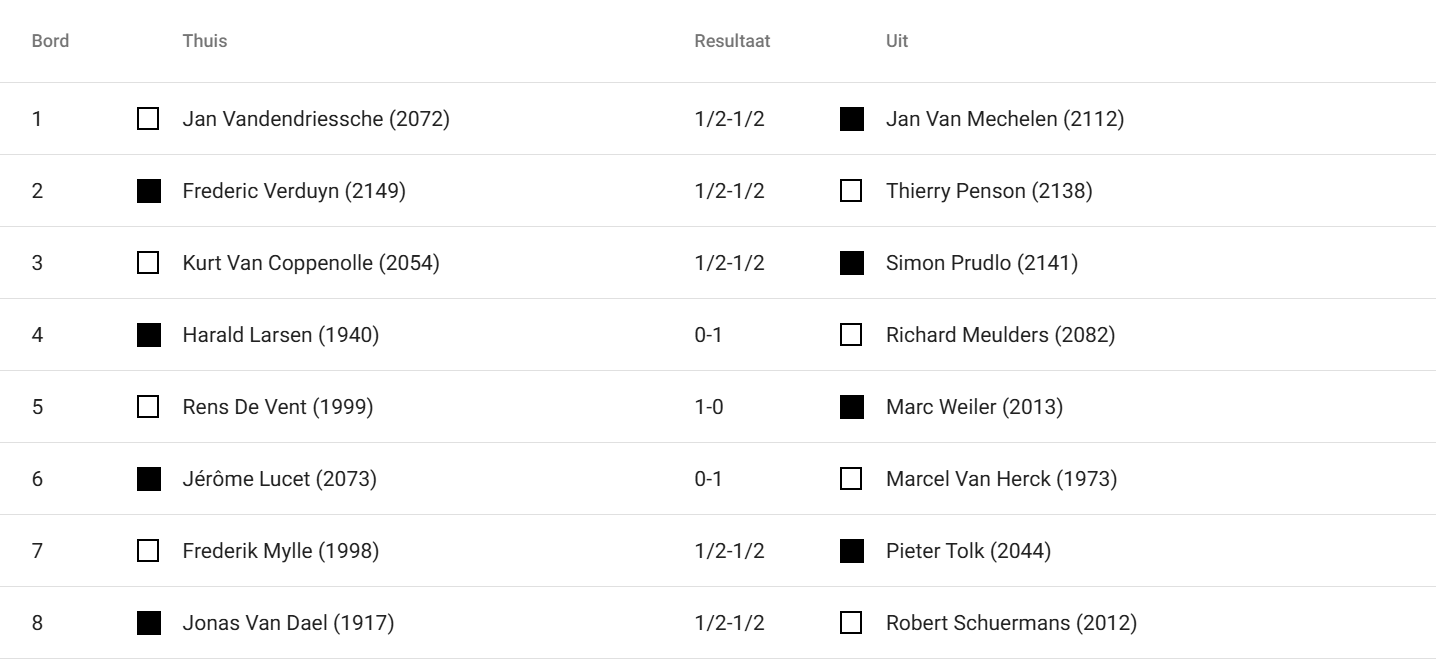The height and width of the screenshot is (660, 1436).
Task: Click black piece icon beside Jan Van Mechelen
Action: 852,119
